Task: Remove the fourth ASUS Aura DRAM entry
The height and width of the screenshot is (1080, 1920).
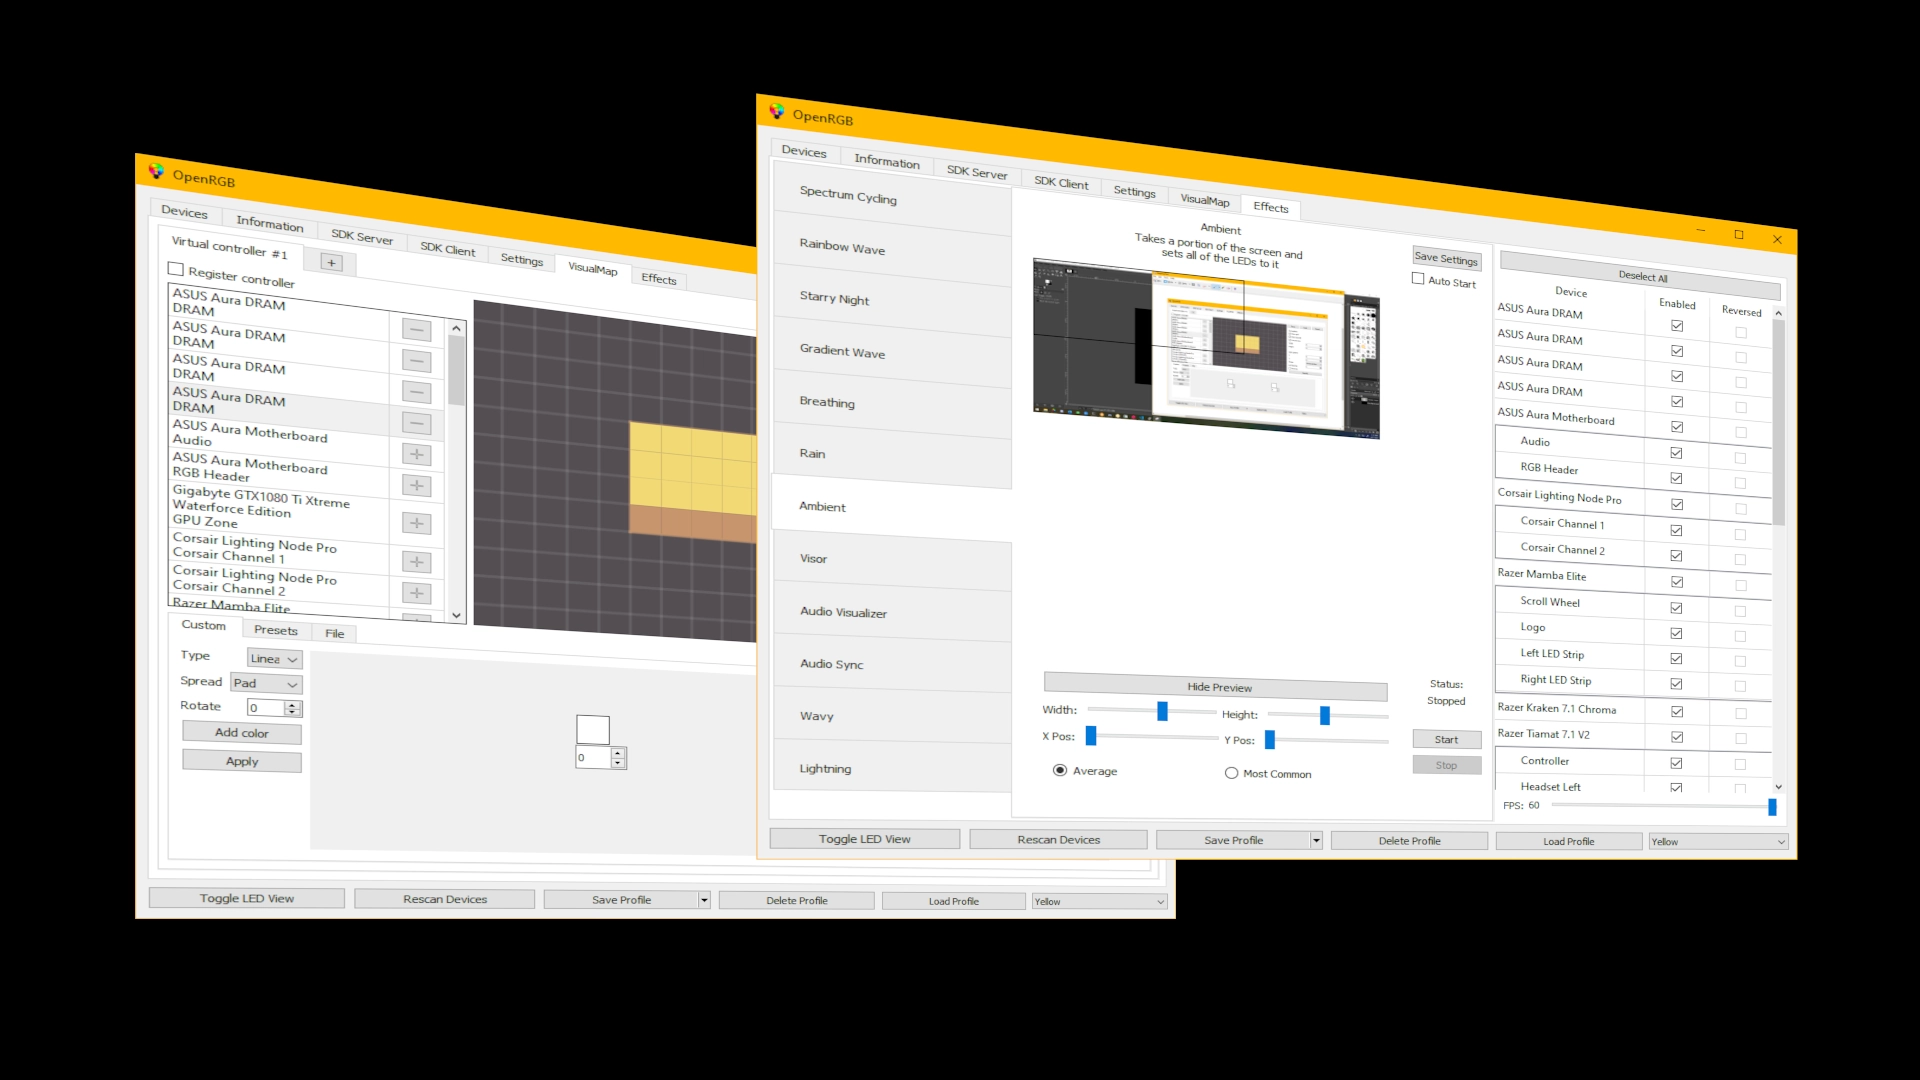Action: 417,423
